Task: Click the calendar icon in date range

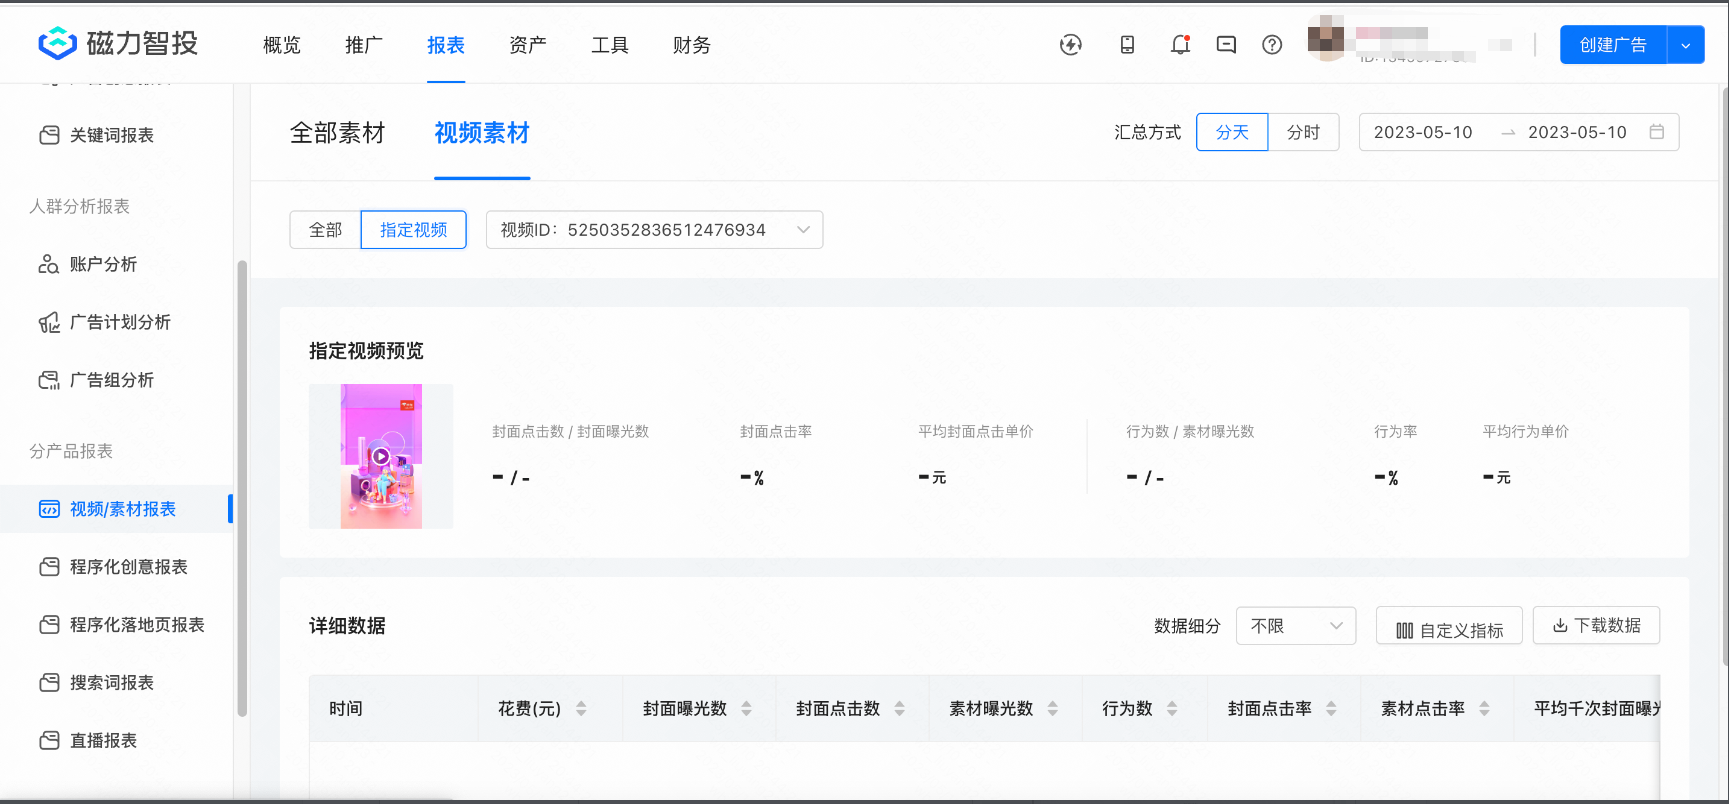Action: [x=1657, y=132]
